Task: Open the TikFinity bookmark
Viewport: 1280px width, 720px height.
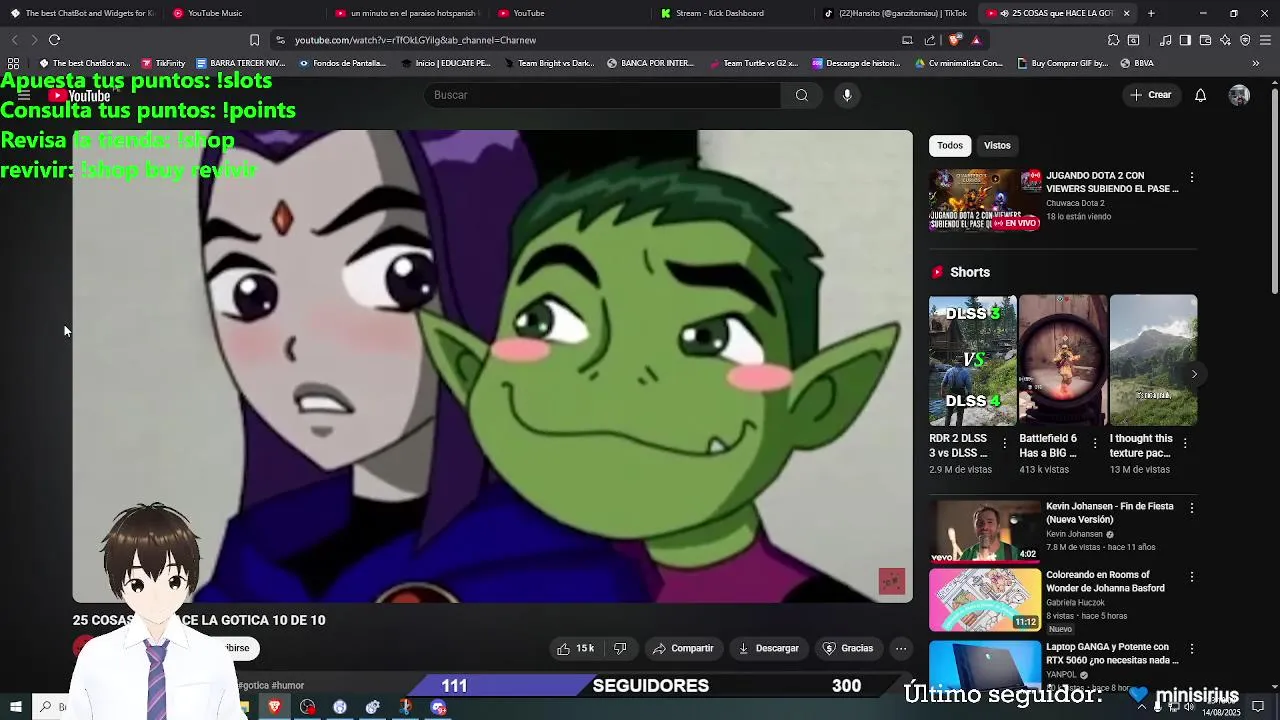Action: pyautogui.click(x=163, y=63)
